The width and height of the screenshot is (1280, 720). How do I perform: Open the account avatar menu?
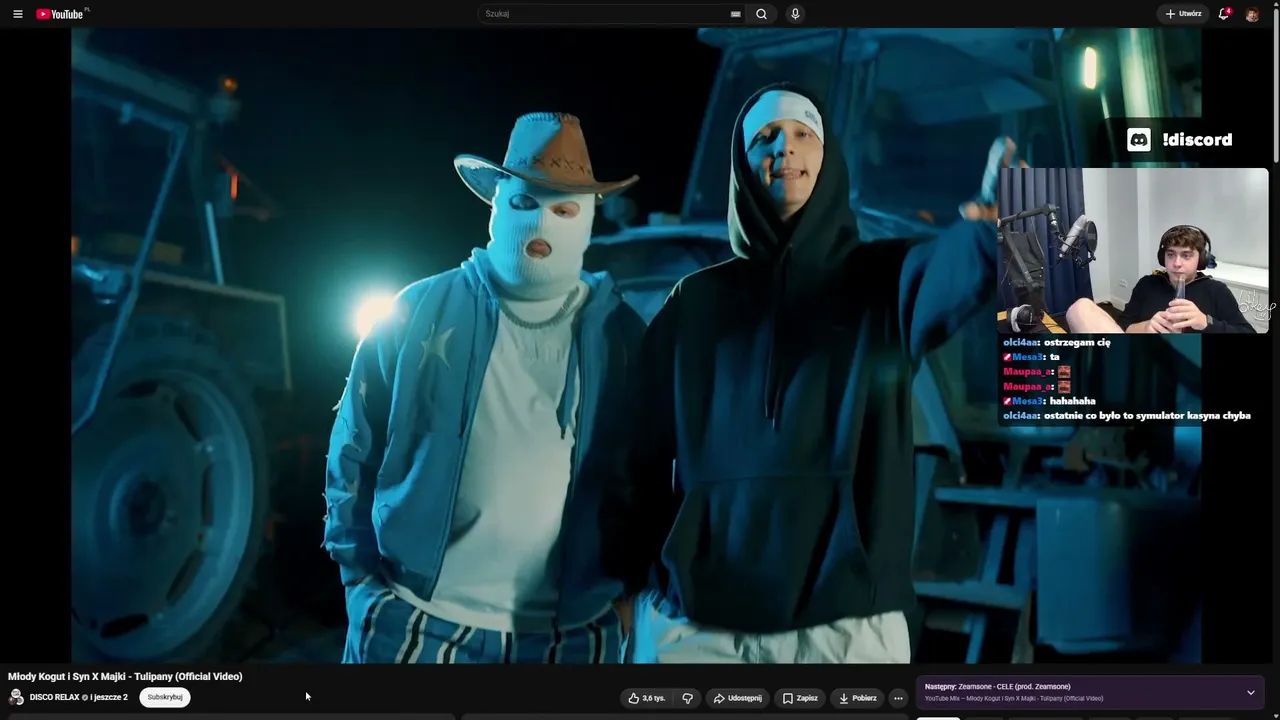point(1252,14)
